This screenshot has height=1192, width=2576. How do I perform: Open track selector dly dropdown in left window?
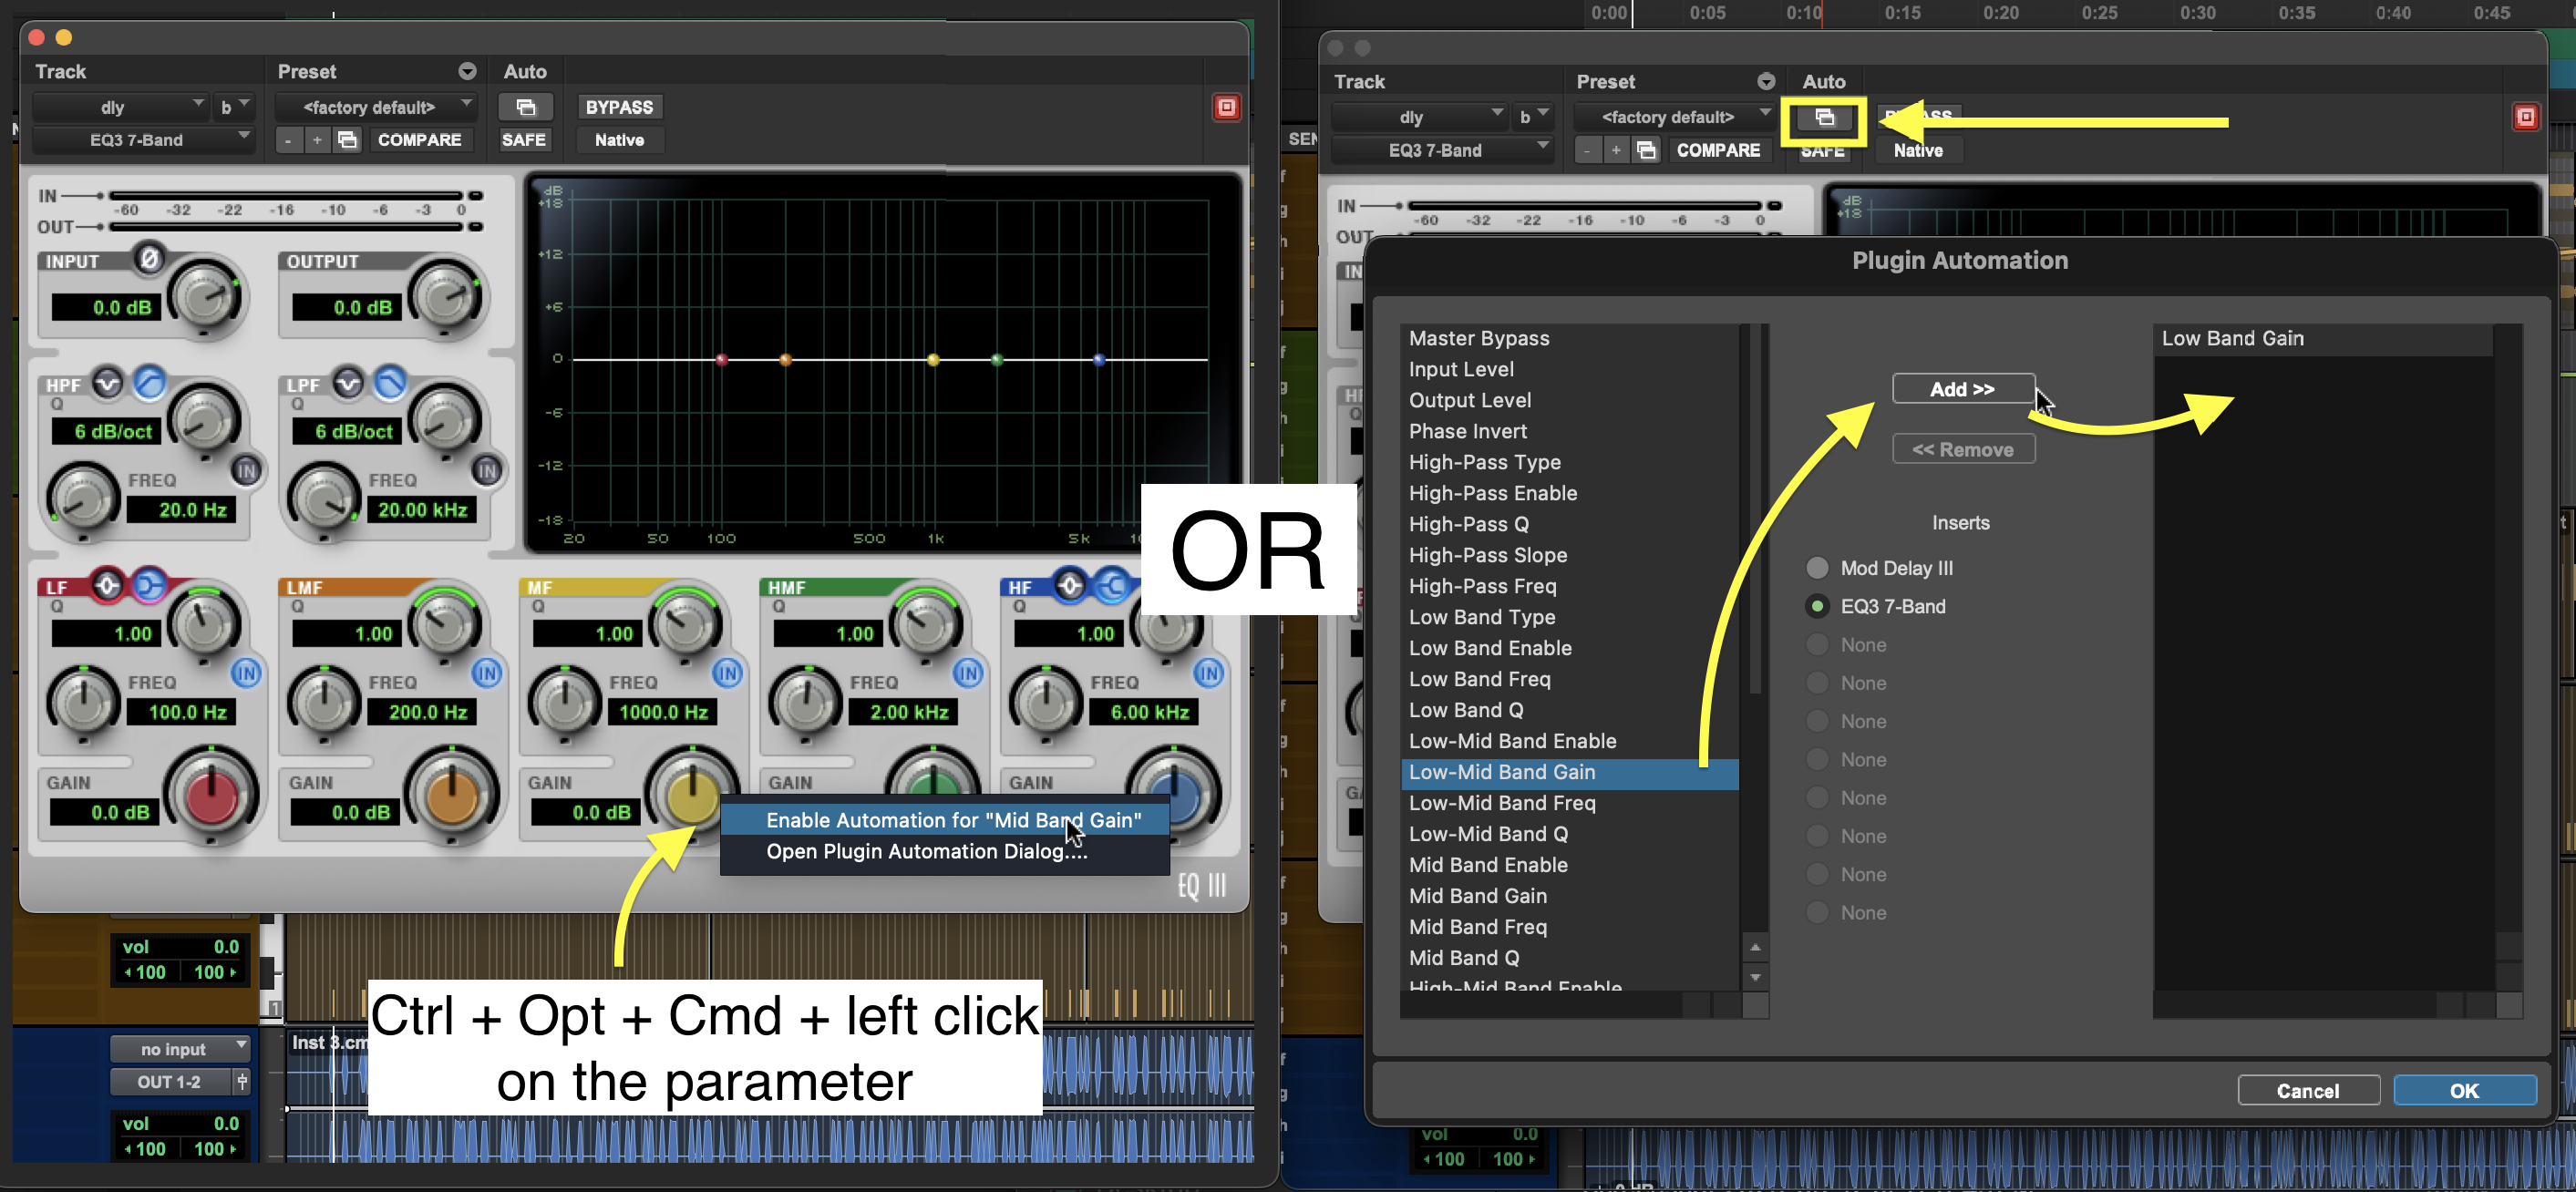click(120, 107)
